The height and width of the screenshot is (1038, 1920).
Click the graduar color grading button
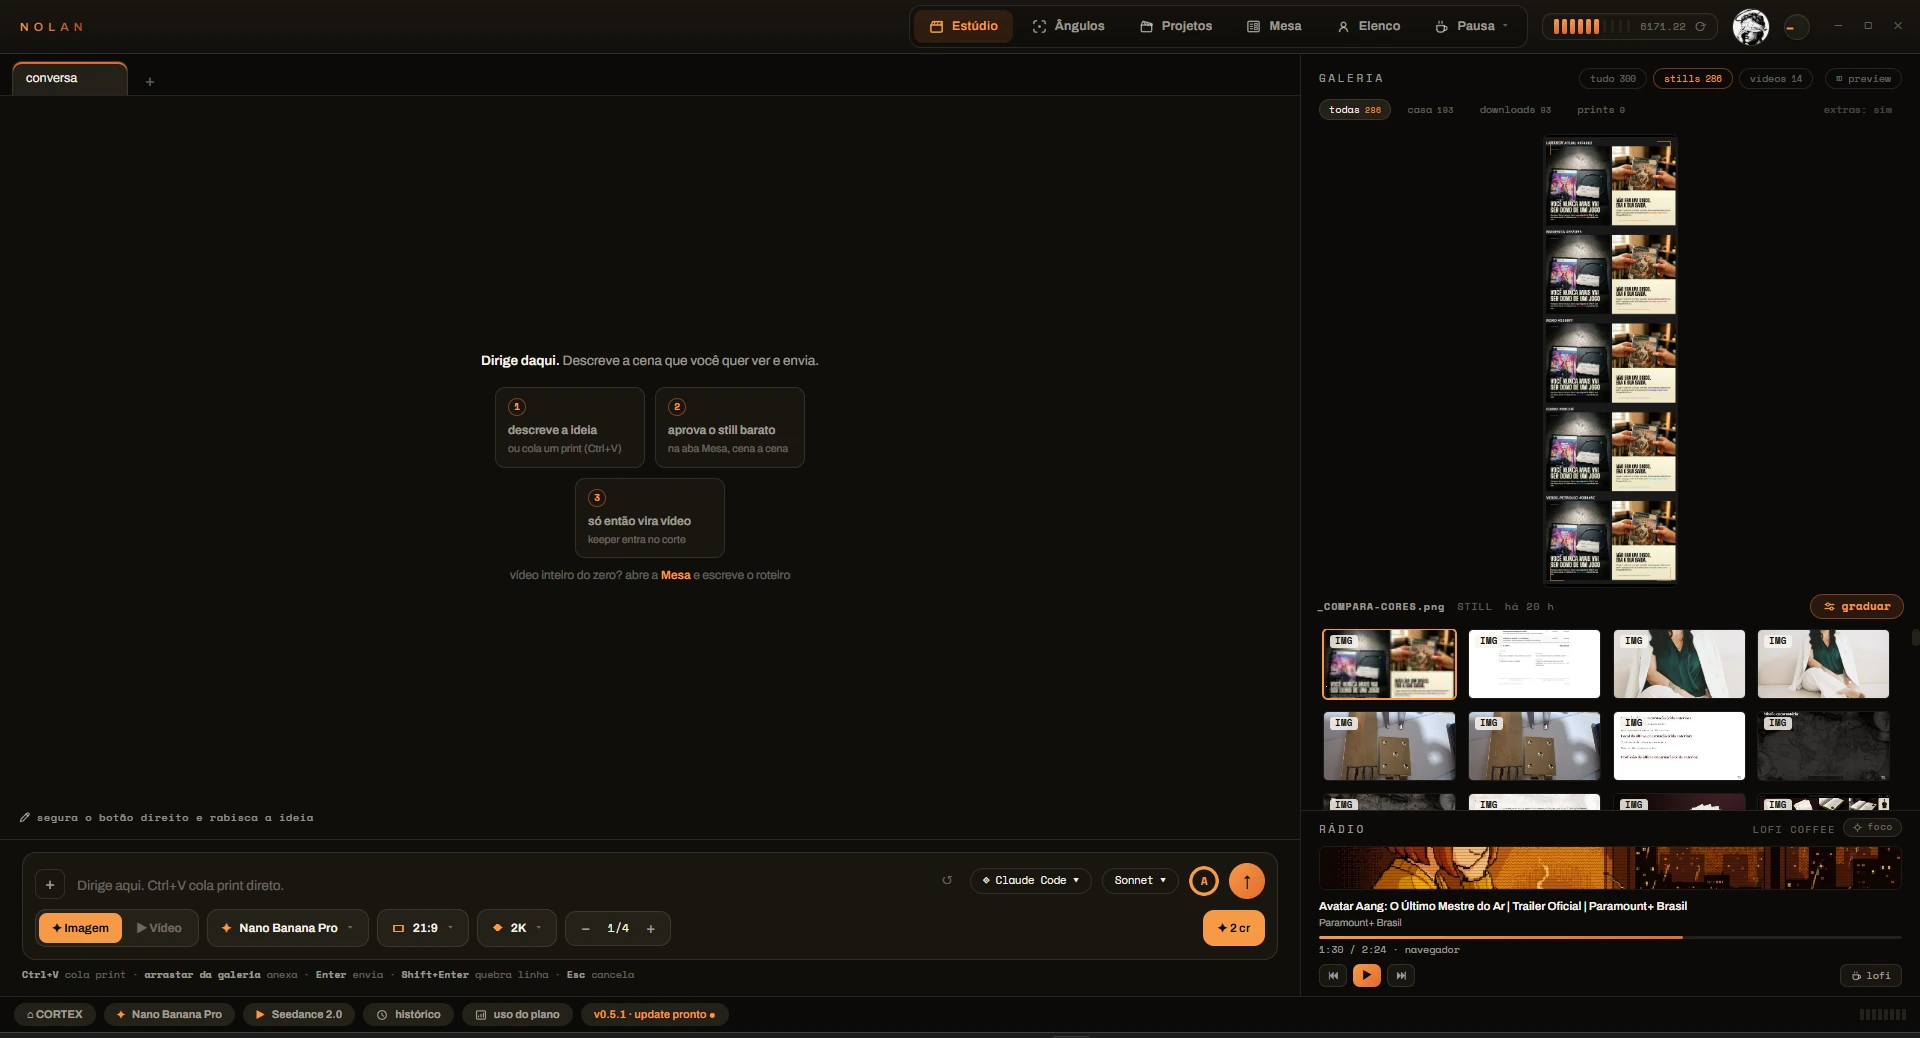point(1857,607)
